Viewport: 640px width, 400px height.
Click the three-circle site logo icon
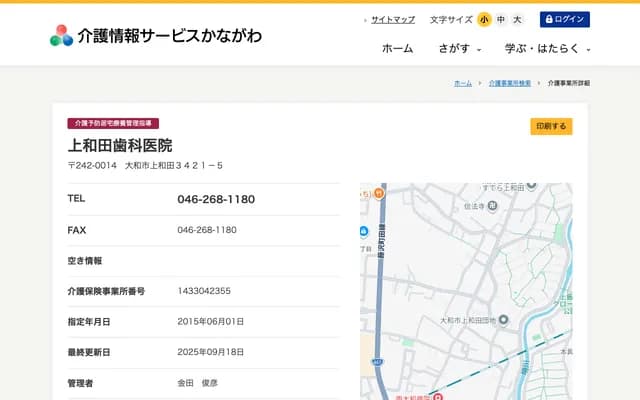62,36
